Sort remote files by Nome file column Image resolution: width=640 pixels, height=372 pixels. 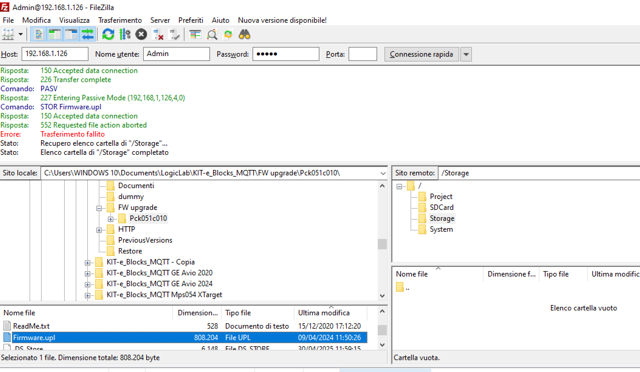coord(438,274)
